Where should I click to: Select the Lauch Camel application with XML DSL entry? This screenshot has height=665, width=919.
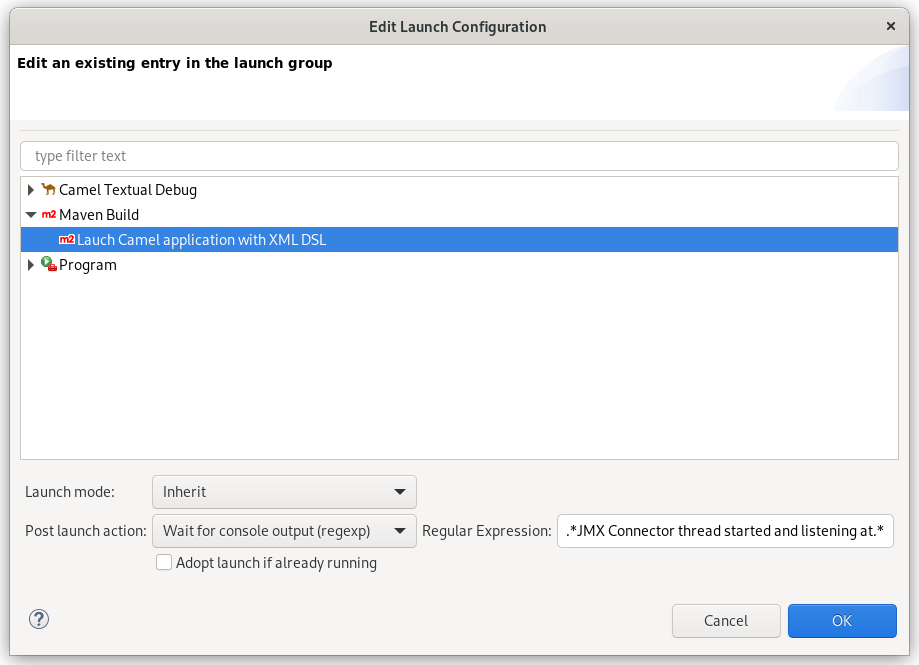click(200, 239)
